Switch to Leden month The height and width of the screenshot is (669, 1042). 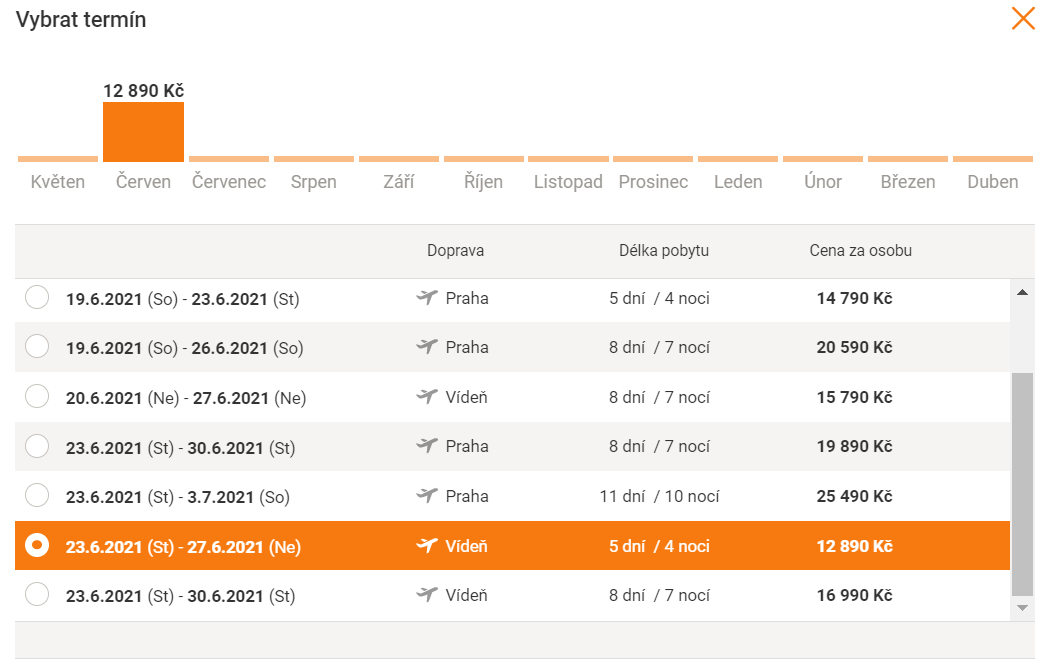(738, 181)
